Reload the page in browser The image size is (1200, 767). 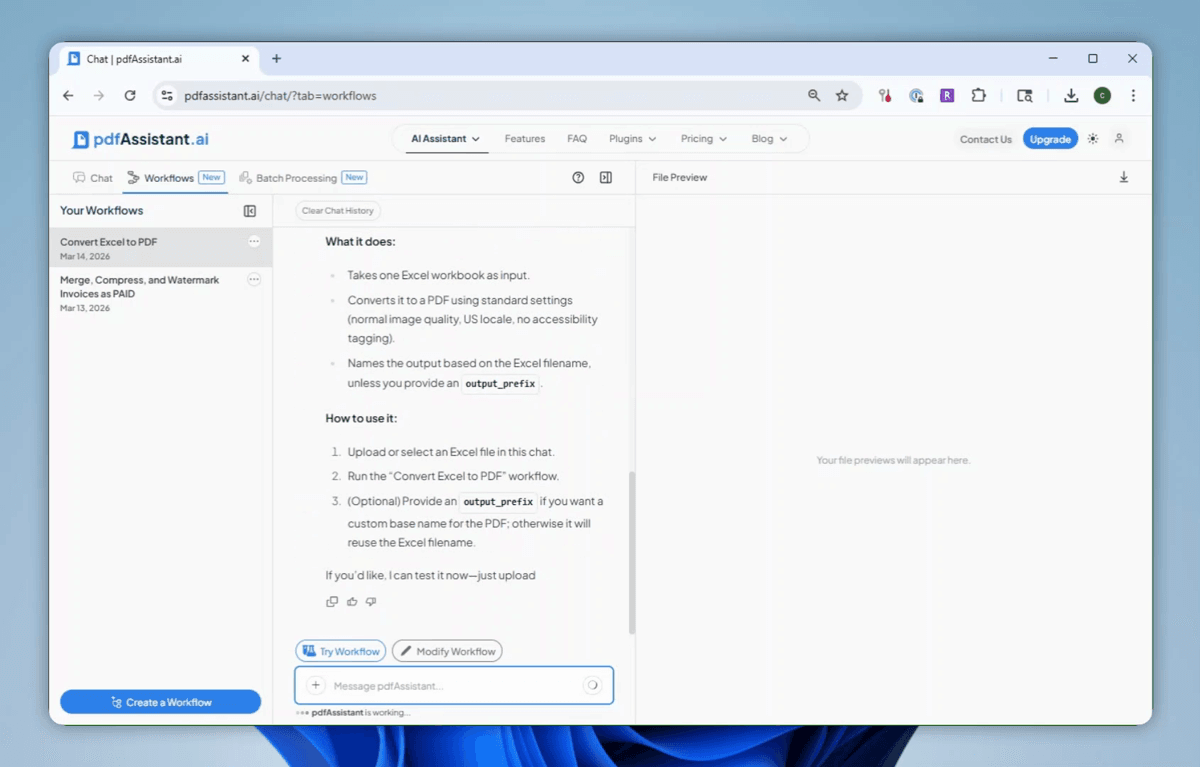129,96
